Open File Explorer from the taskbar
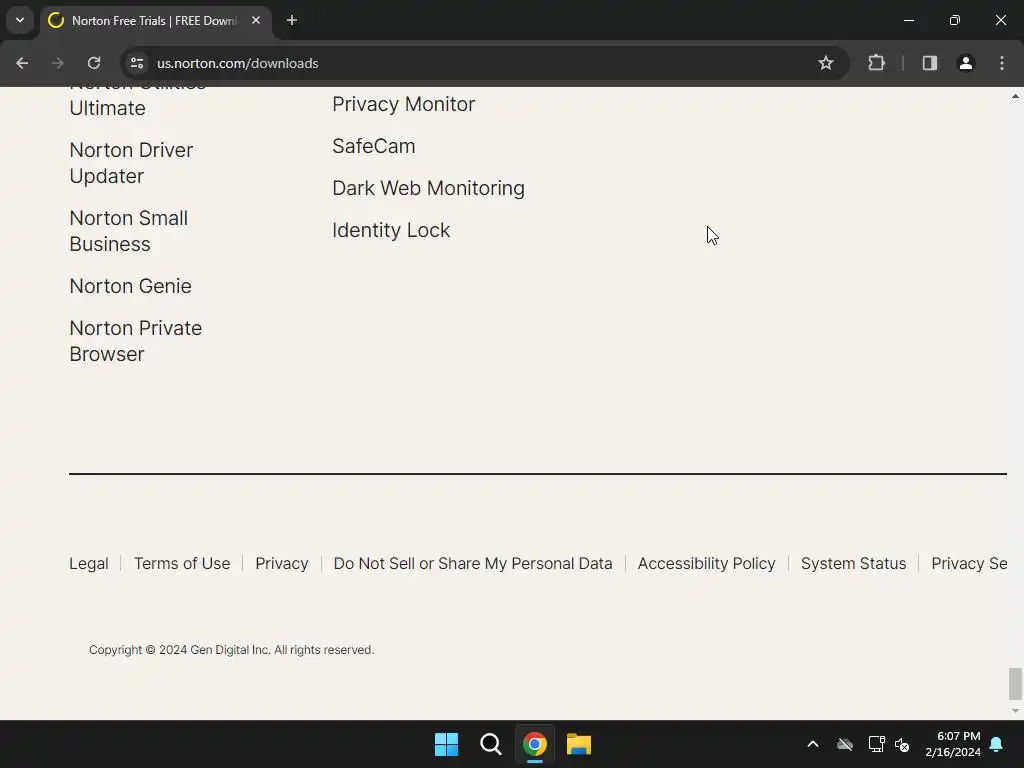 tap(579, 744)
